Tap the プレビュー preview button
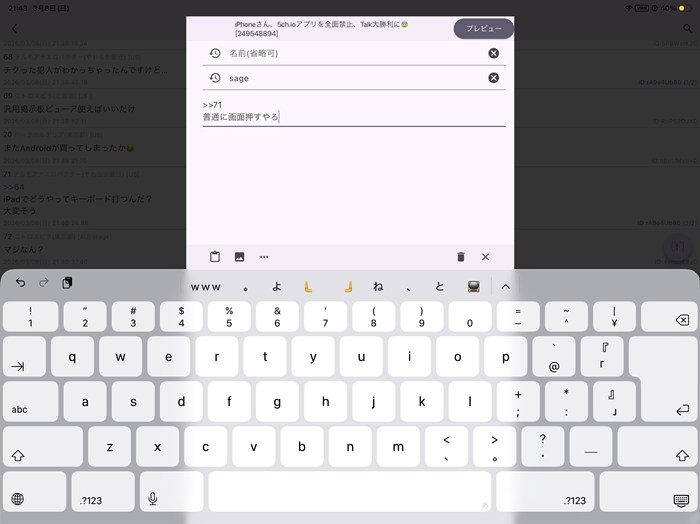The height and width of the screenshot is (524, 700). pyautogui.click(x=483, y=29)
